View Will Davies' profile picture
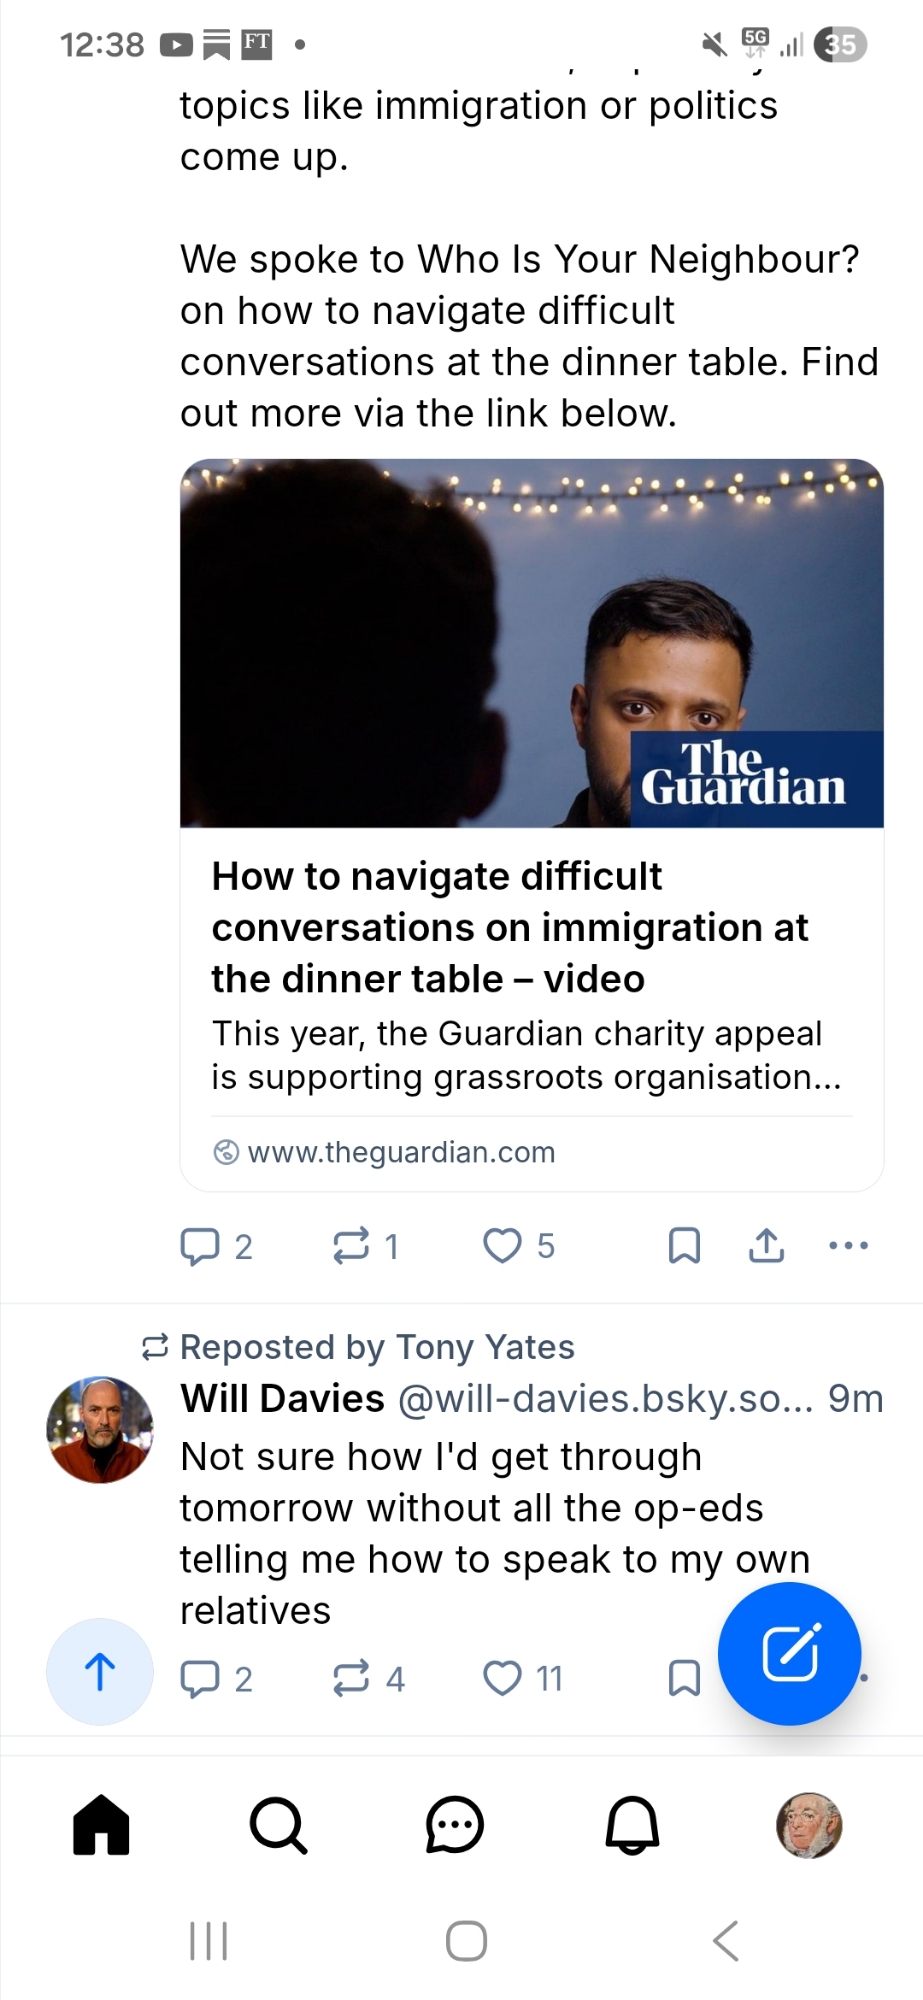This screenshot has height=2000, width=923. (x=100, y=1430)
